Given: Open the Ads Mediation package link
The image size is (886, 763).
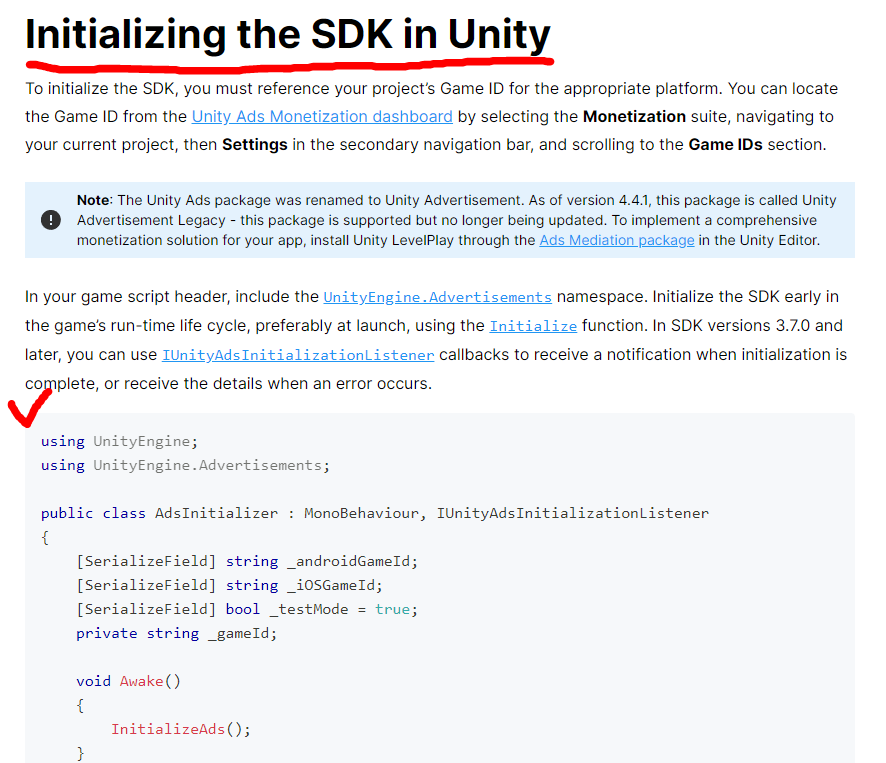Looking at the screenshot, I should [616, 240].
